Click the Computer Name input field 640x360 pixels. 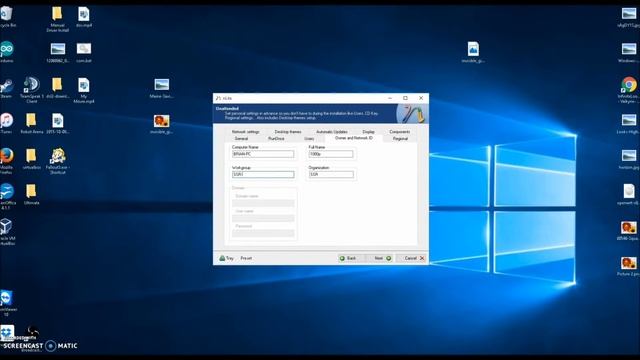tap(263, 154)
